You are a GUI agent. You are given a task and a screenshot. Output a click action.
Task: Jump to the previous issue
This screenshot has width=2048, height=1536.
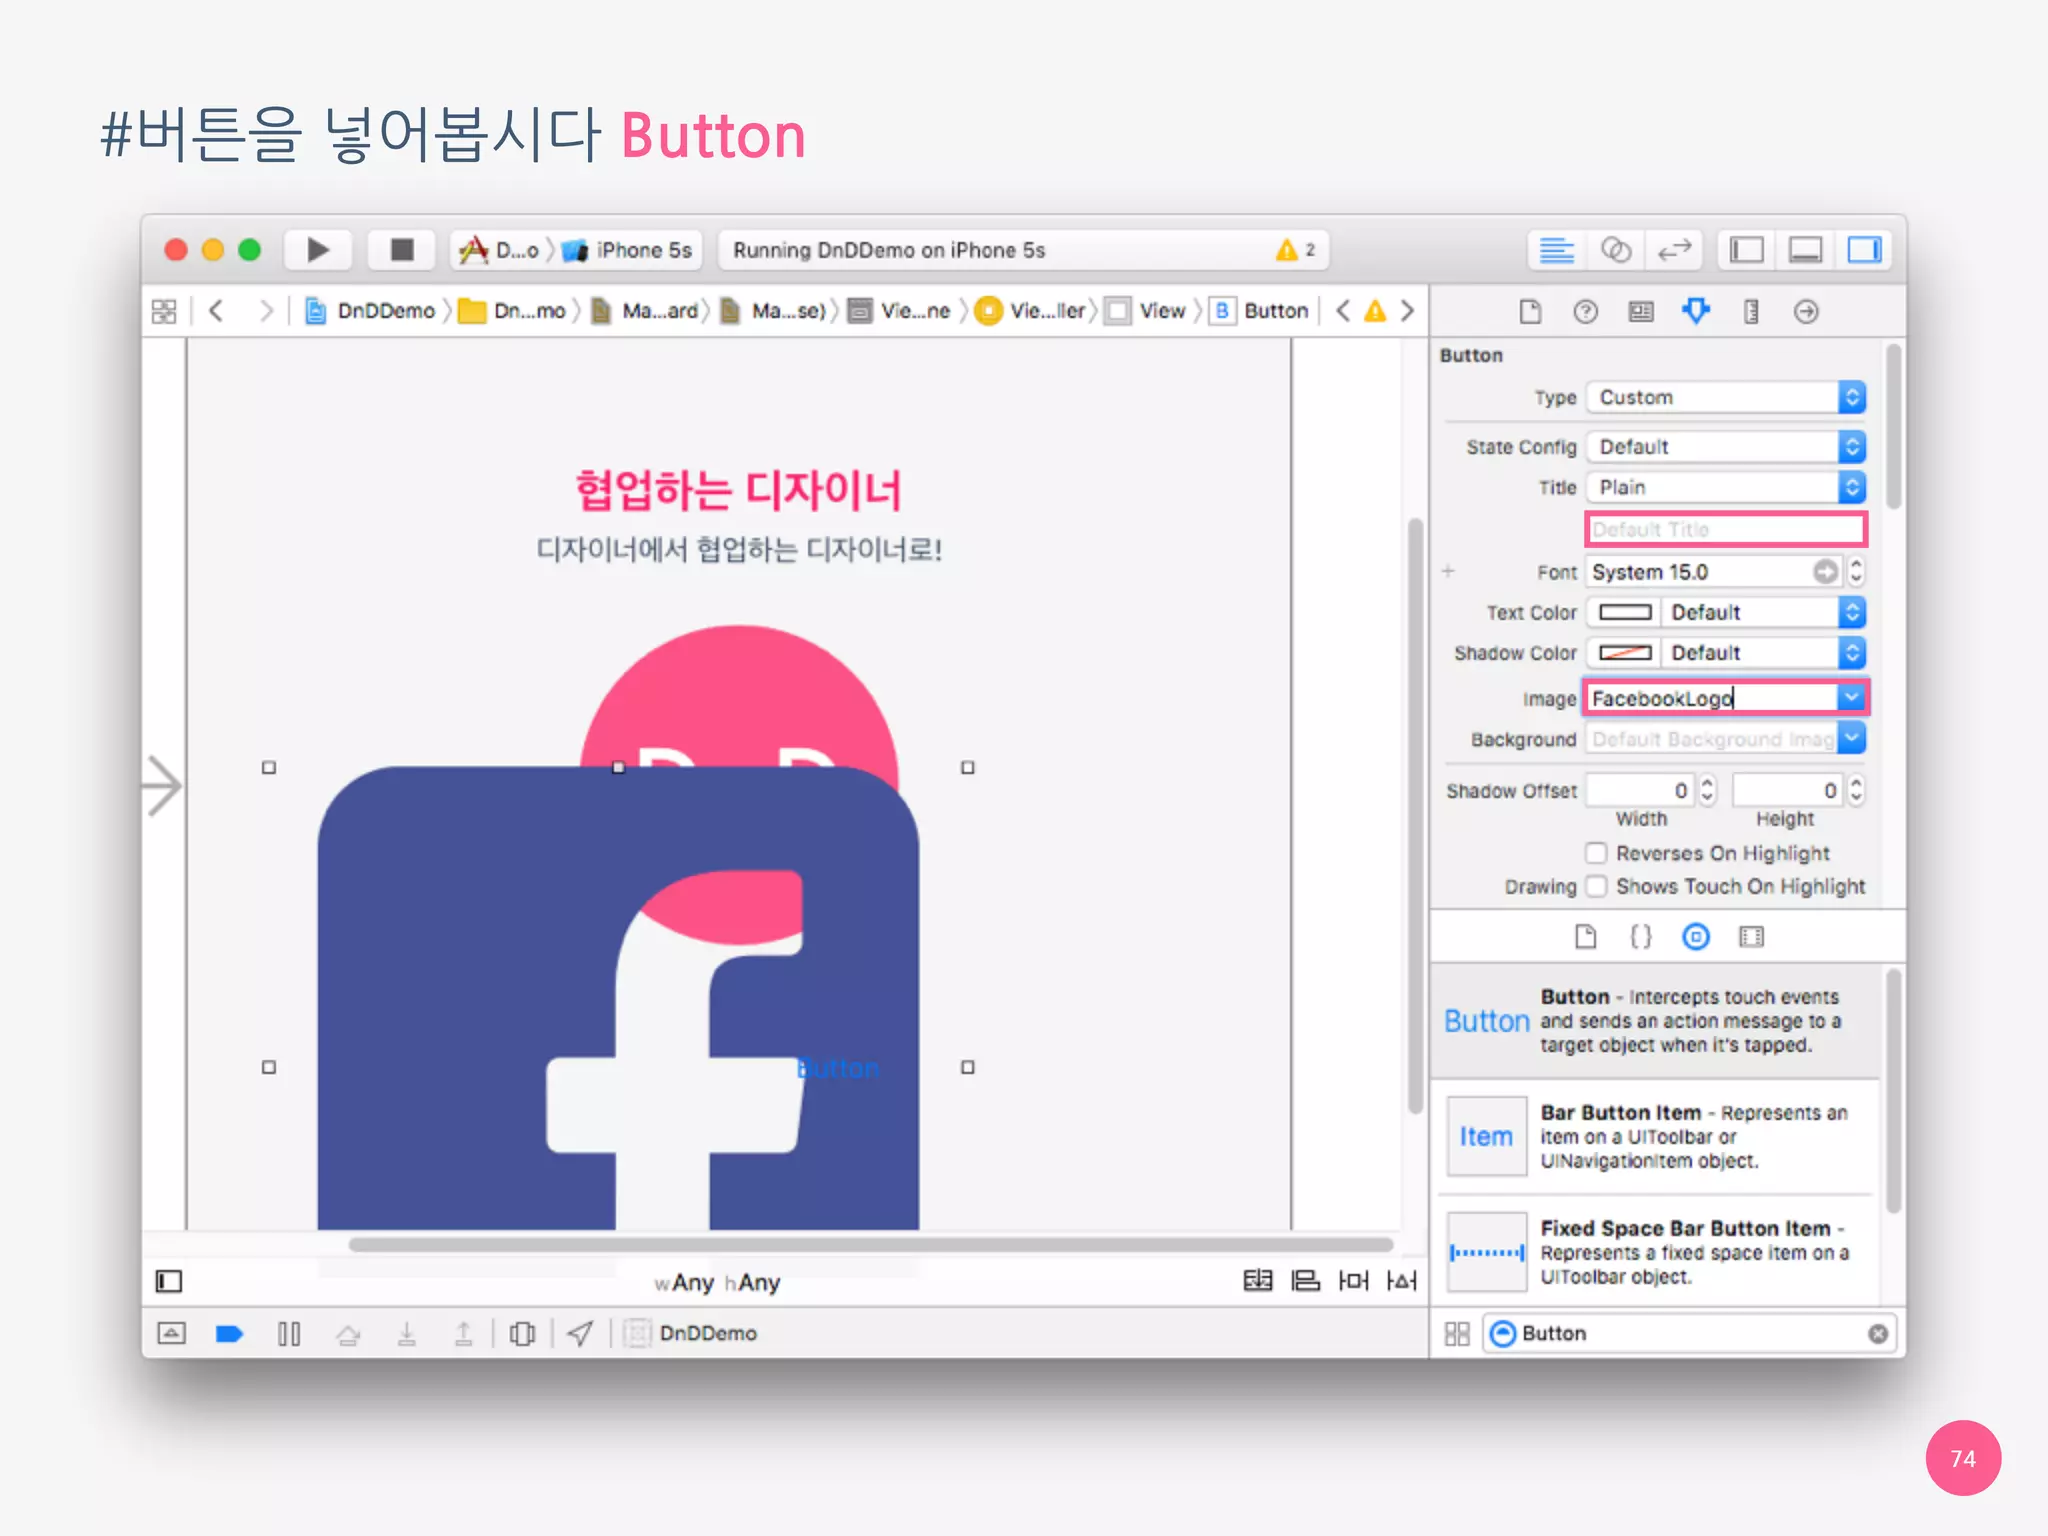pyautogui.click(x=1343, y=311)
